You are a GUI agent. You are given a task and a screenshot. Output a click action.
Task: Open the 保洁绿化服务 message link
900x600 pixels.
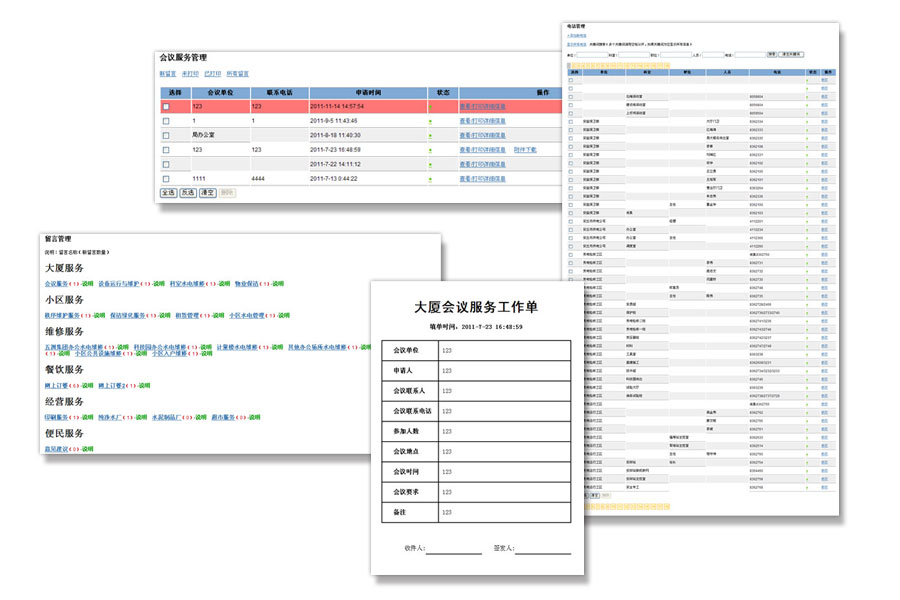(x=127, y=315)
